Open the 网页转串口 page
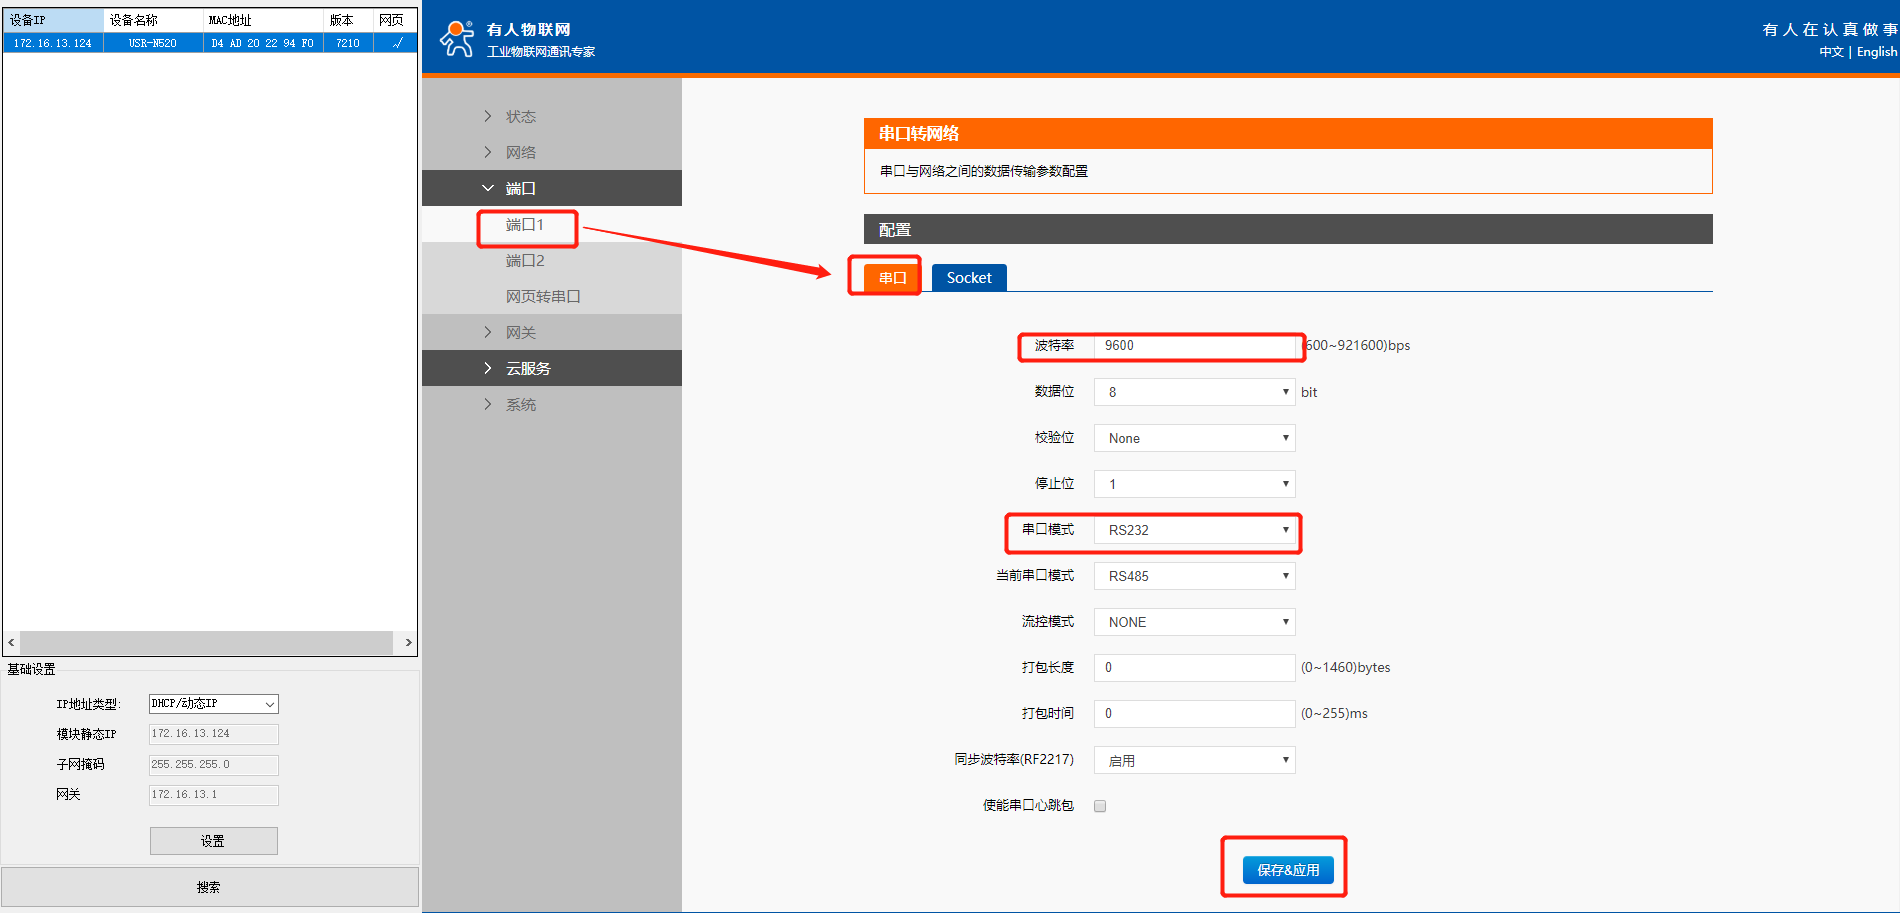 pos(542,297)
